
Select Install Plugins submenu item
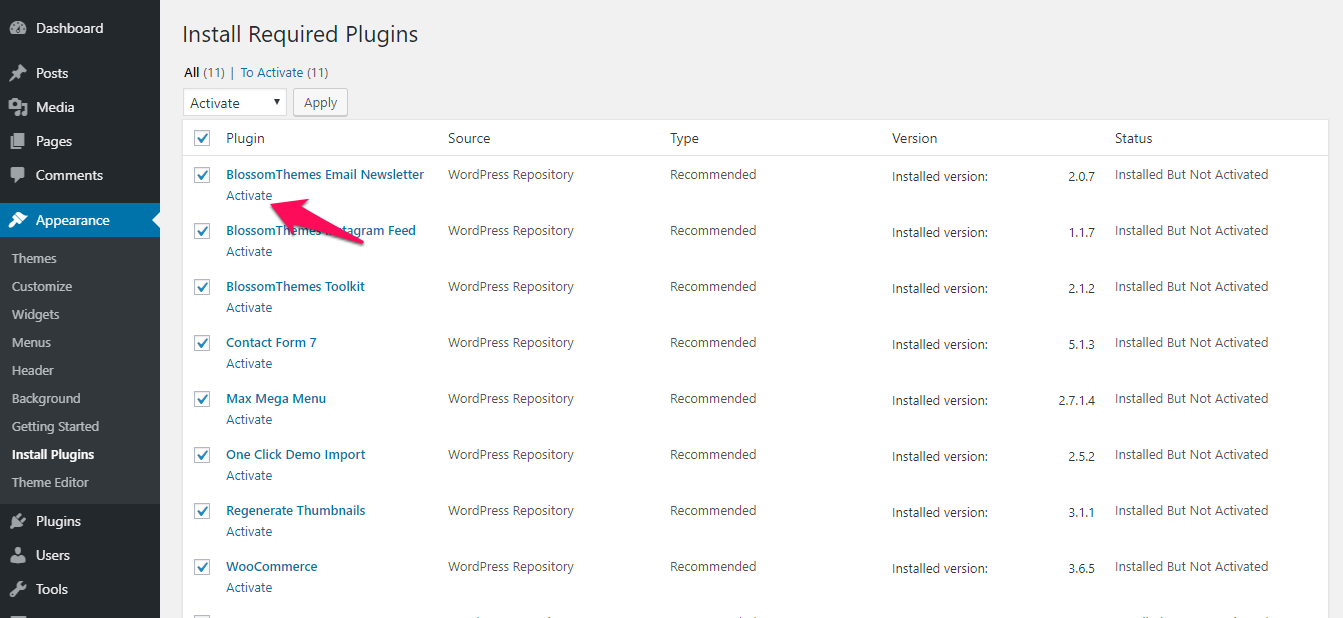53,454
